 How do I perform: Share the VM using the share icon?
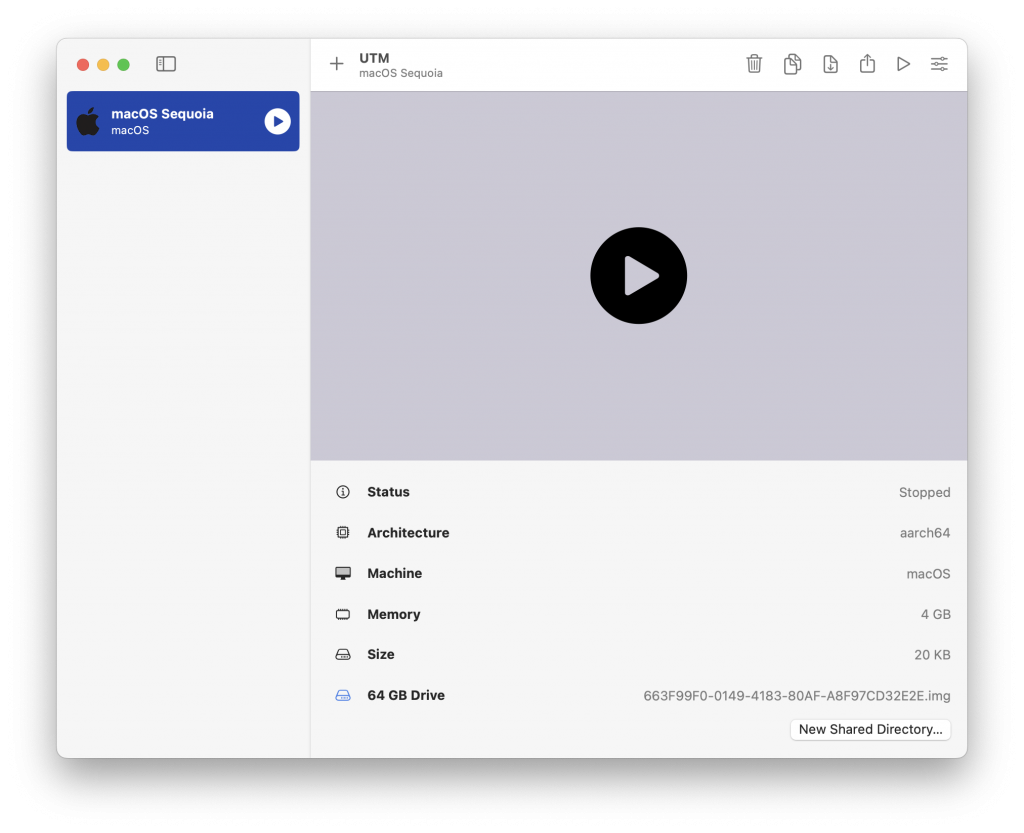click(867, 64)
